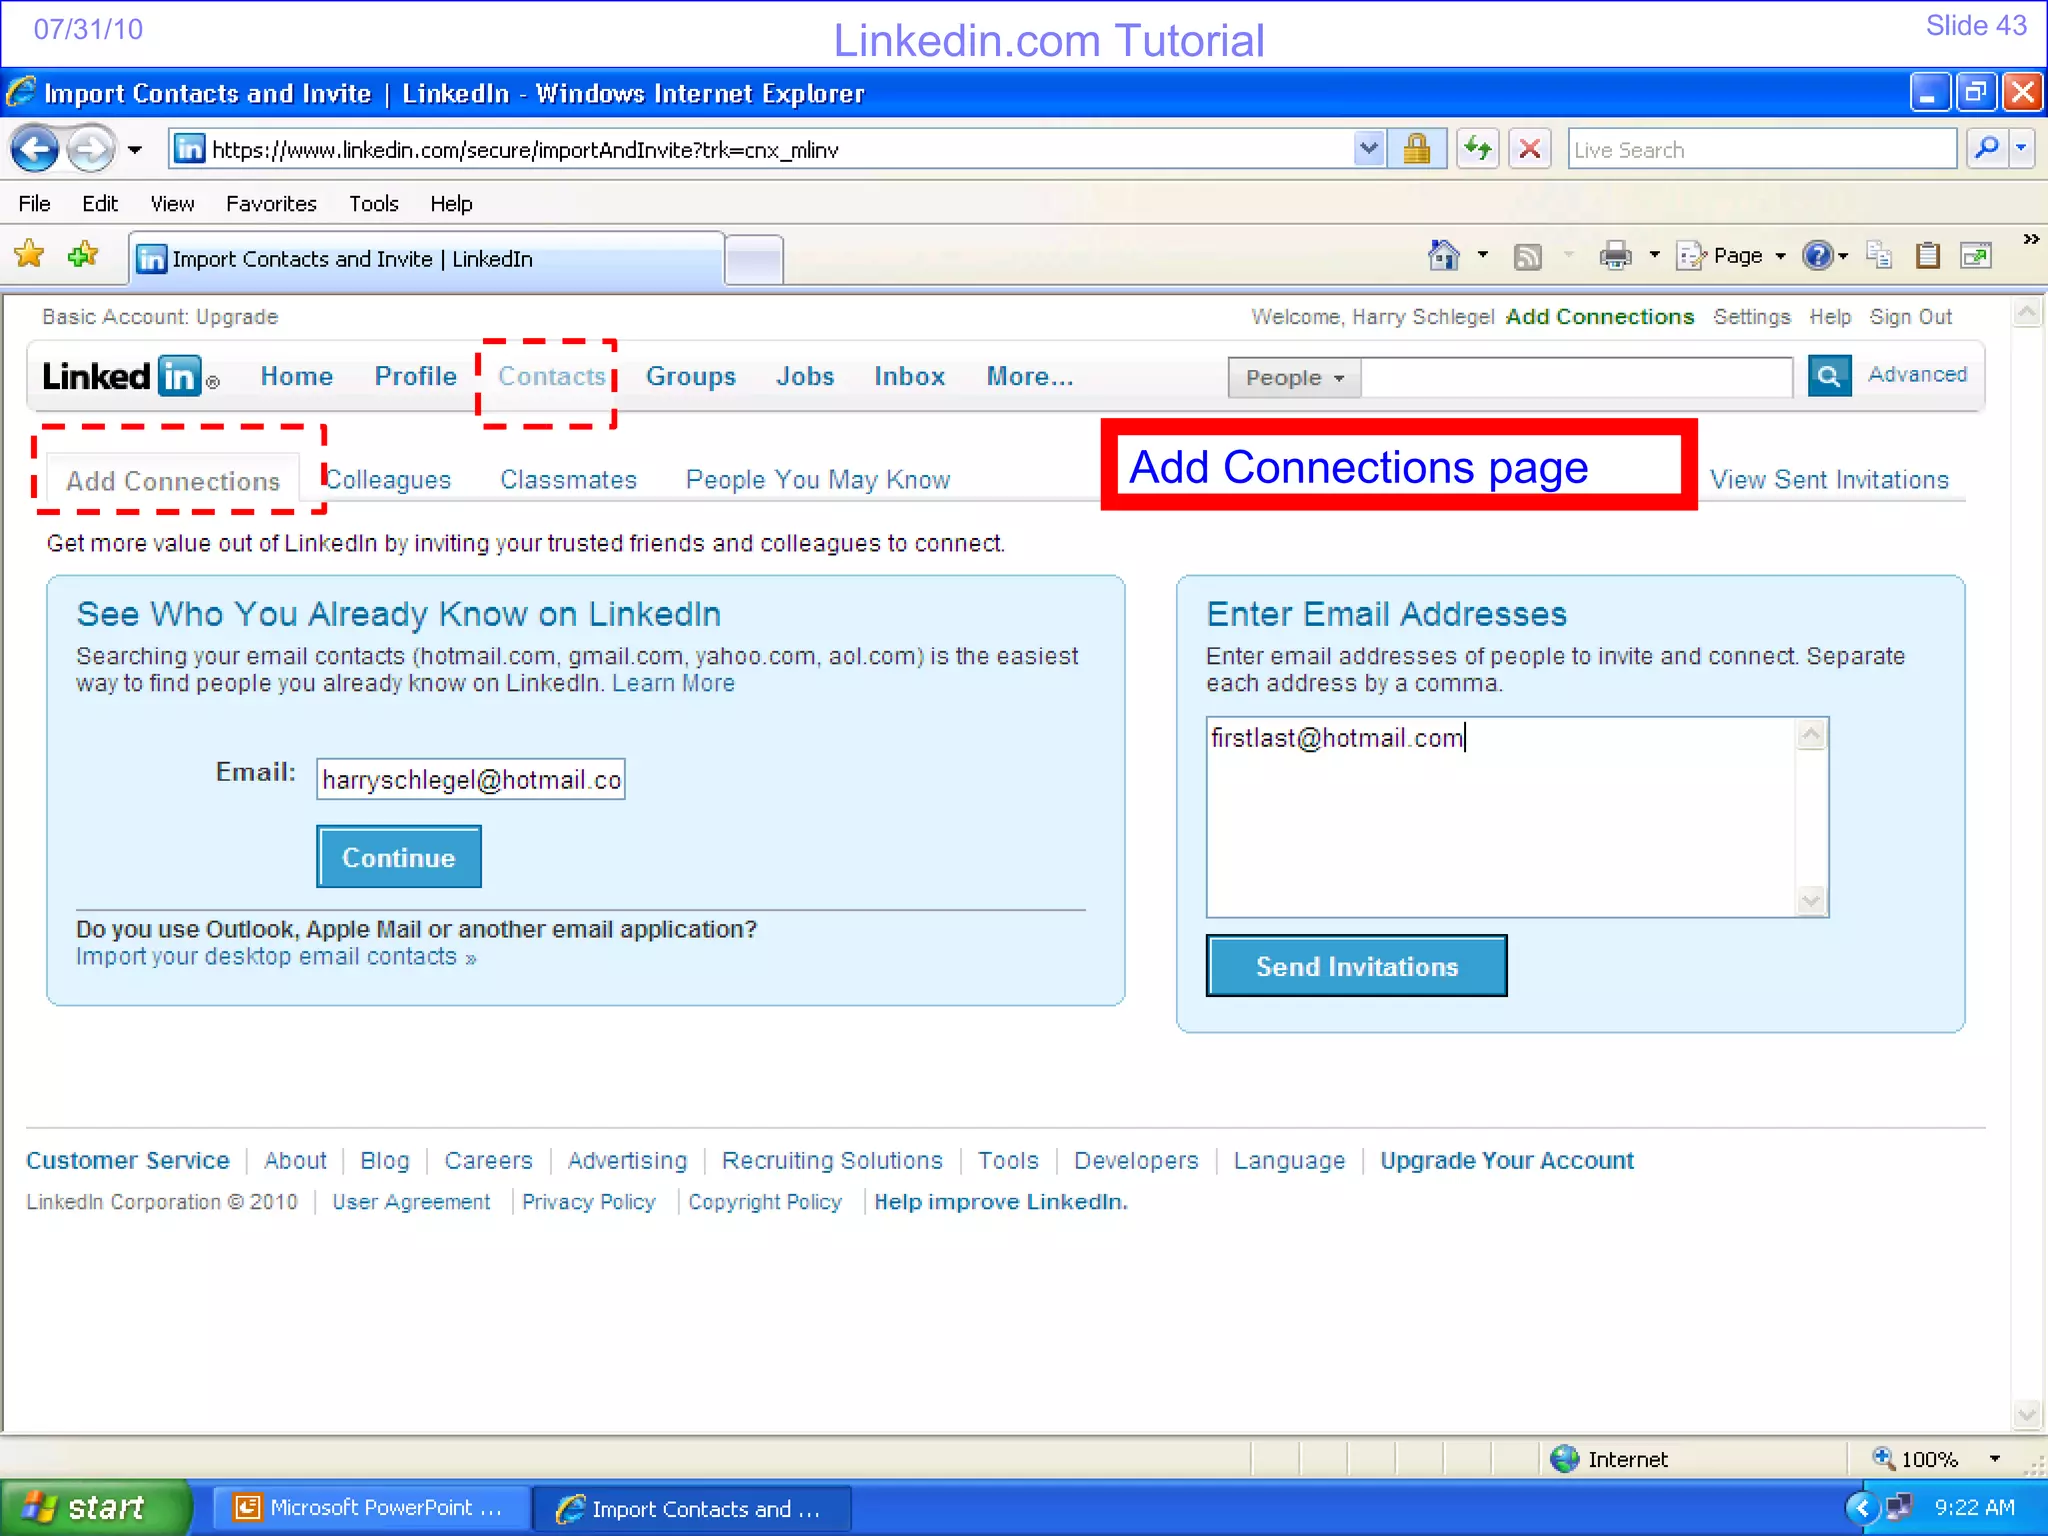Select the Classmates tab
The image size is (2048, 1536).
(x=568, y=480)
